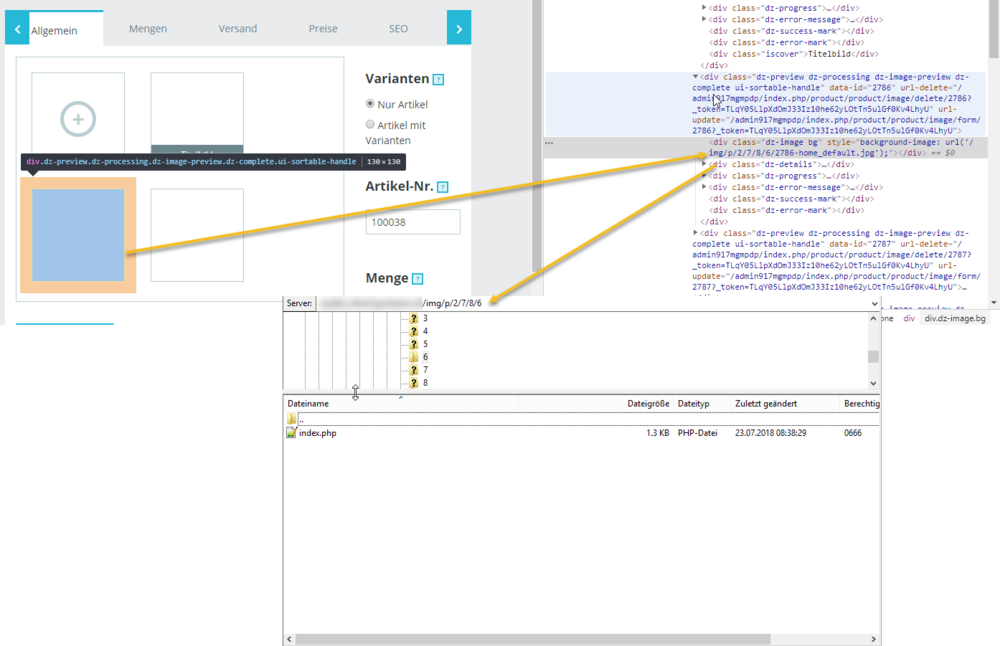Screen dimensions: 1000x646
Task: Click the Artikel-Nr. input showing 100038
Action: 412,222
